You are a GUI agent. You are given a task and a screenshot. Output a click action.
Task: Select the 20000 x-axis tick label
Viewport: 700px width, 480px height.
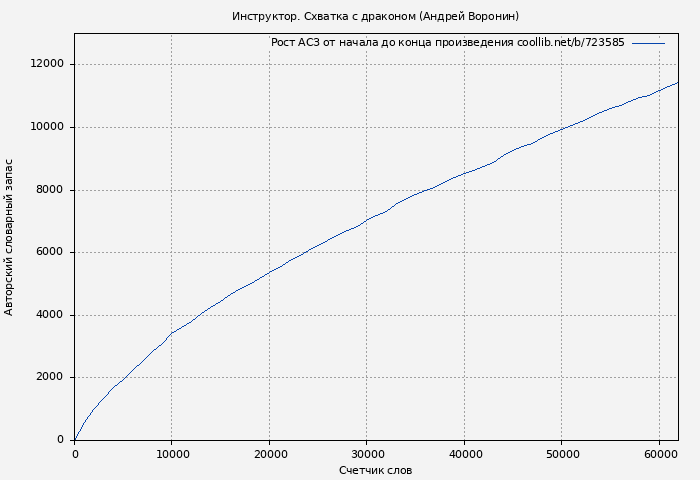[269, 454]
